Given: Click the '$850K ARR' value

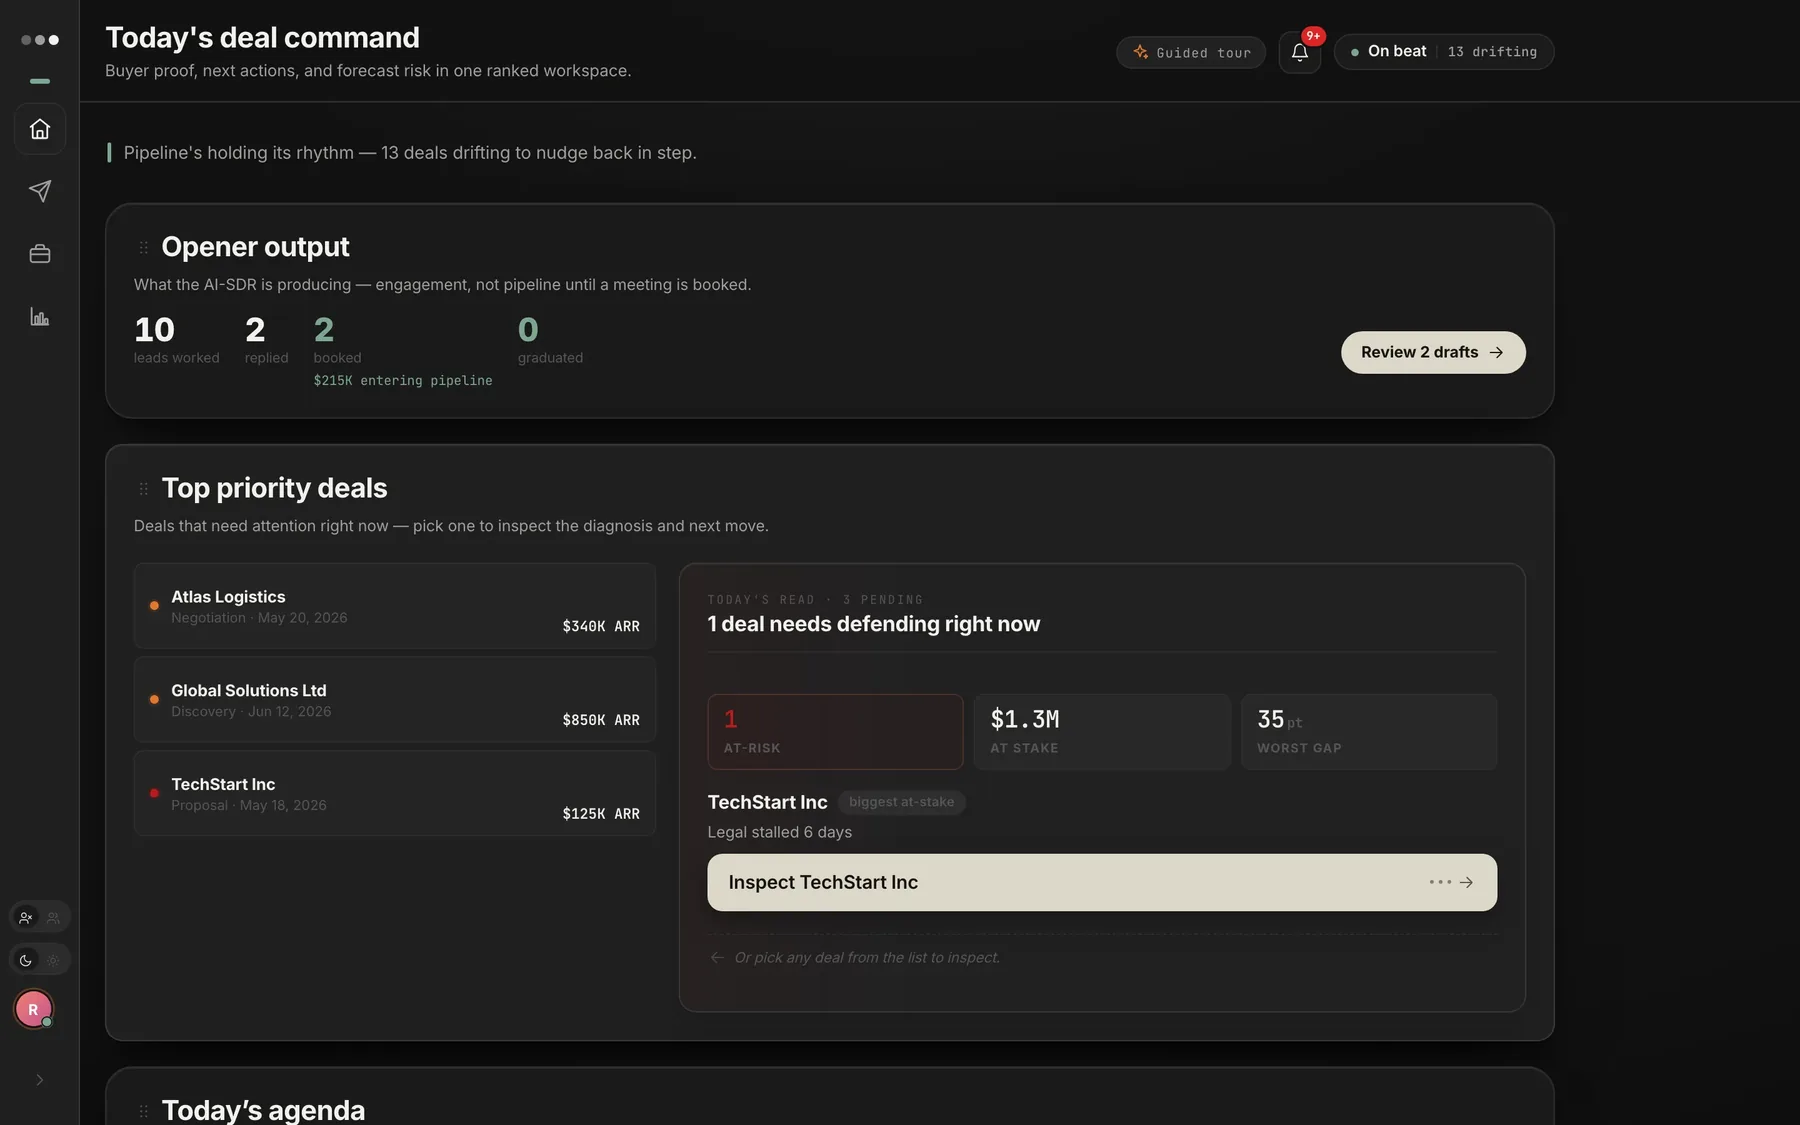Looking at the screenshot, I should coord(601,720).
